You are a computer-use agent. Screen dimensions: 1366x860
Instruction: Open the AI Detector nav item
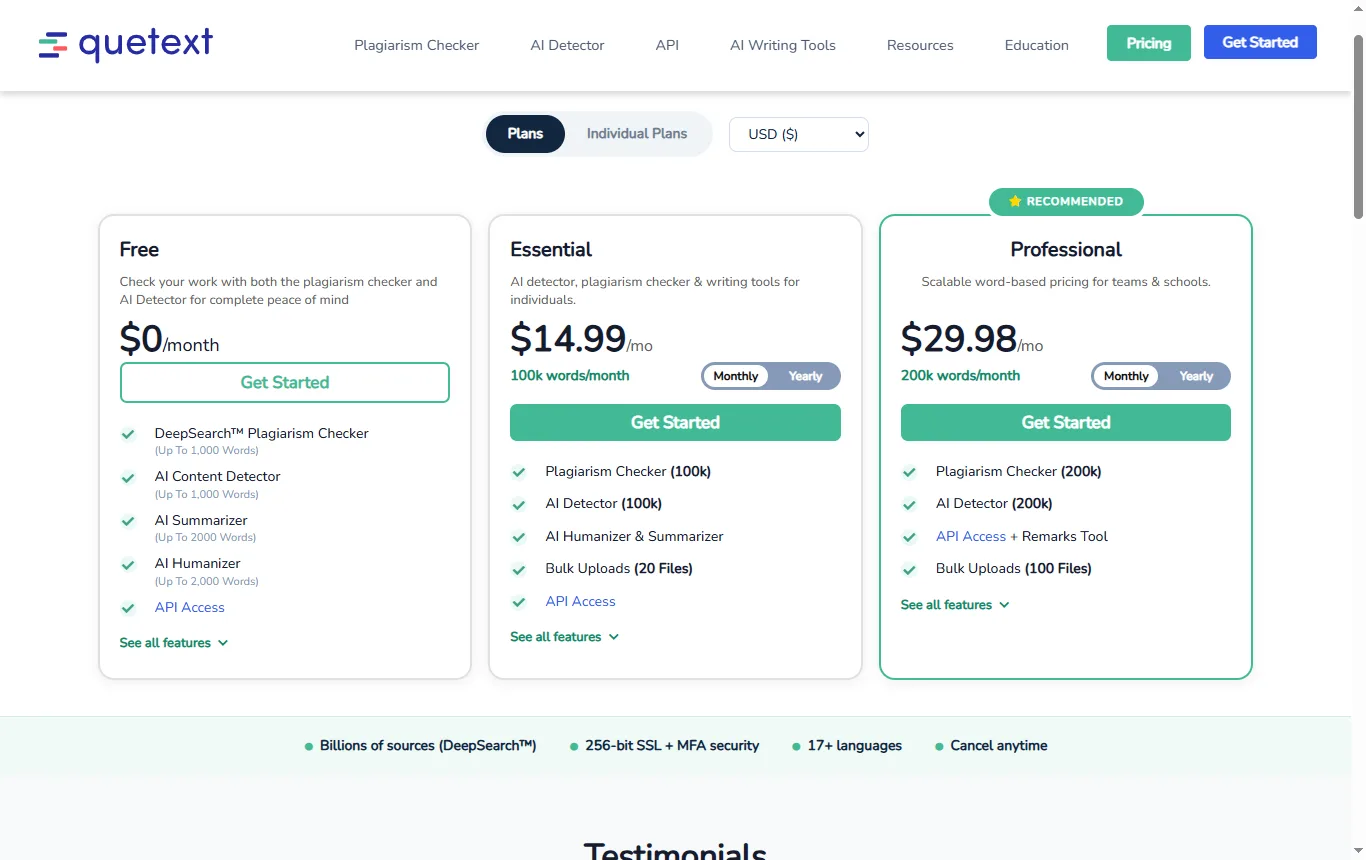coord(567,45)
